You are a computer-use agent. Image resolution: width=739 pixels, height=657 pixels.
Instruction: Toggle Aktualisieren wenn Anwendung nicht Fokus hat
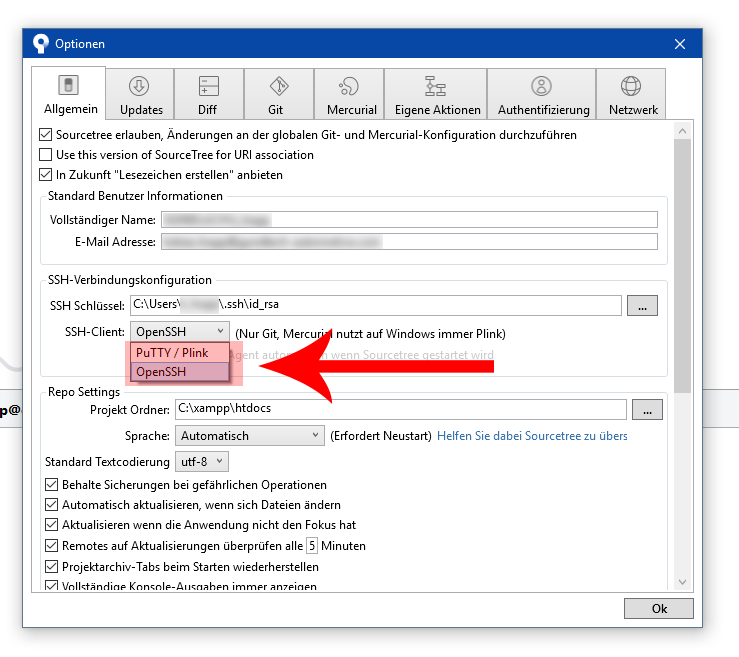coord(51,525)
